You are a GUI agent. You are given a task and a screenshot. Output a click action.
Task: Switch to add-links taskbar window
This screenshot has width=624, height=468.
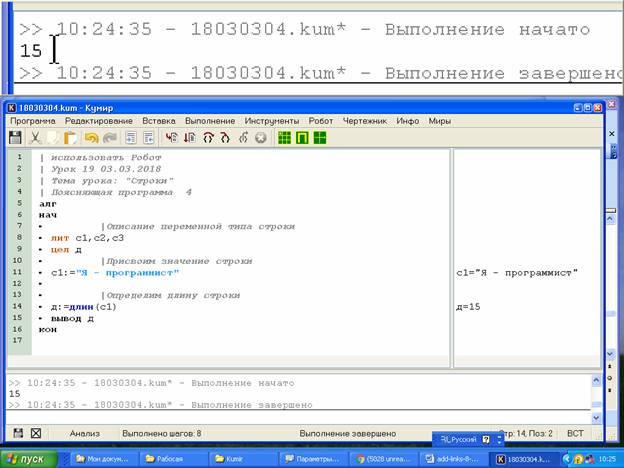[x=452, y=459]
